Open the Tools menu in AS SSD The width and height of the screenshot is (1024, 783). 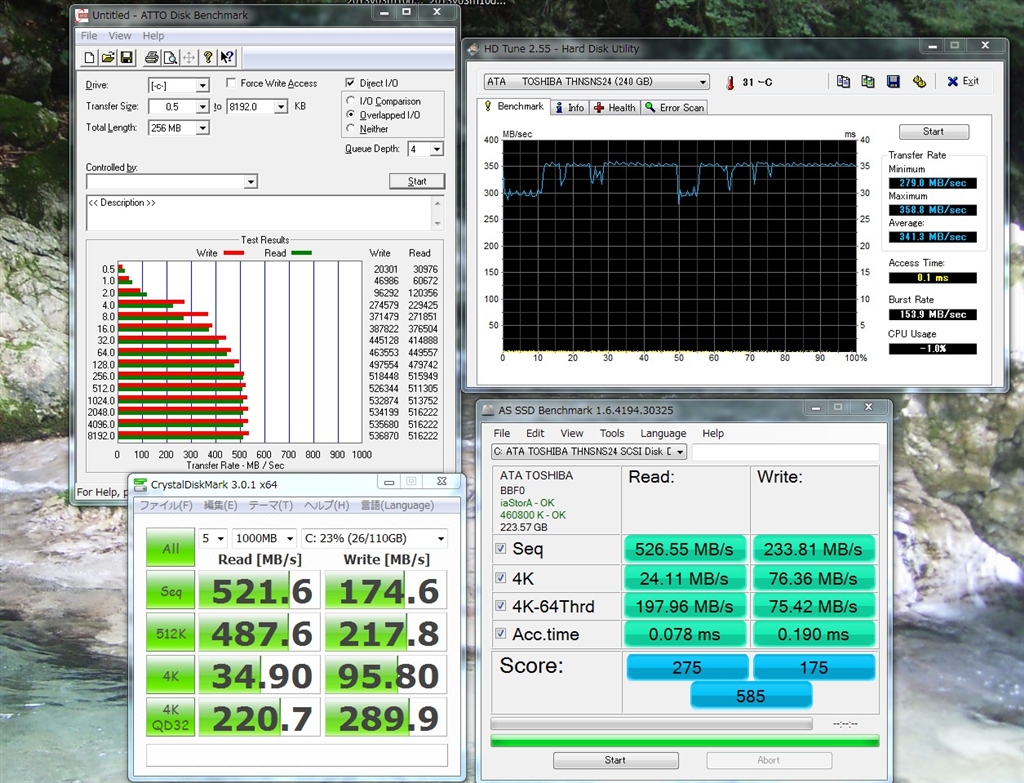pos(612,433)
